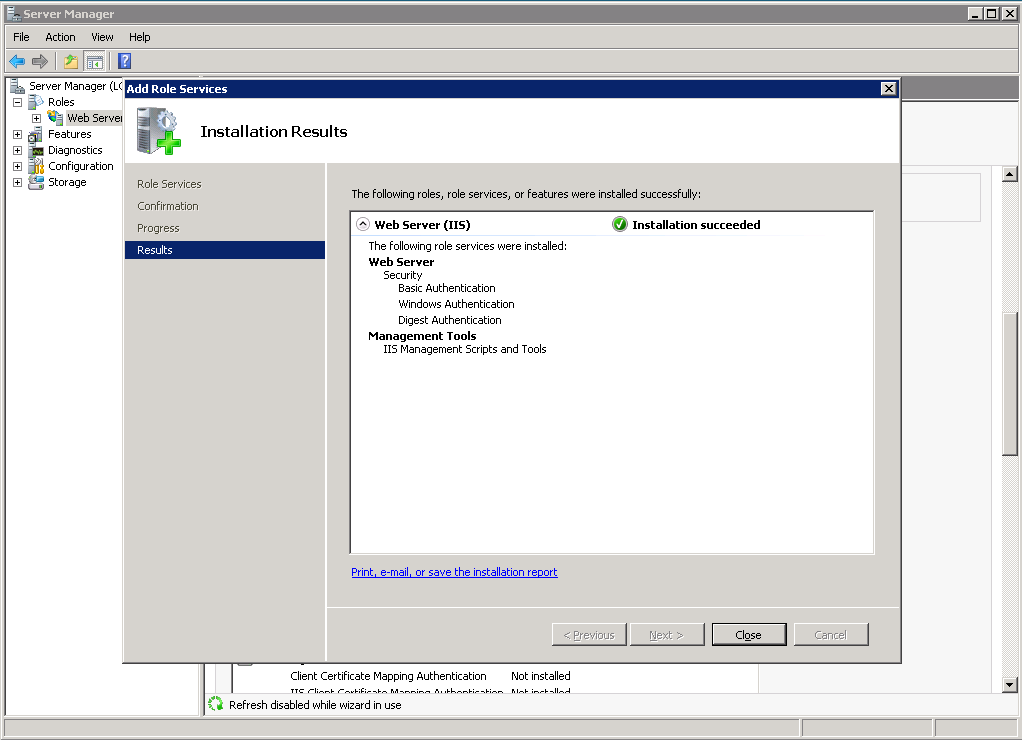Maximize the Server Manager window
The image size is (1022, 740).
991,14
